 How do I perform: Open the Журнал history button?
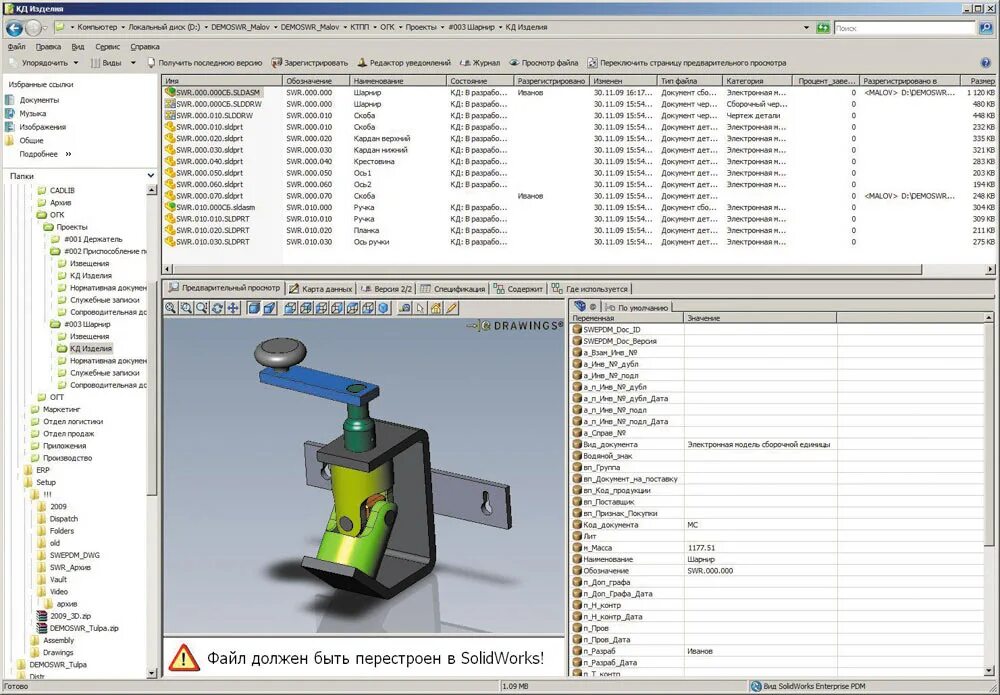click(481, 62)
